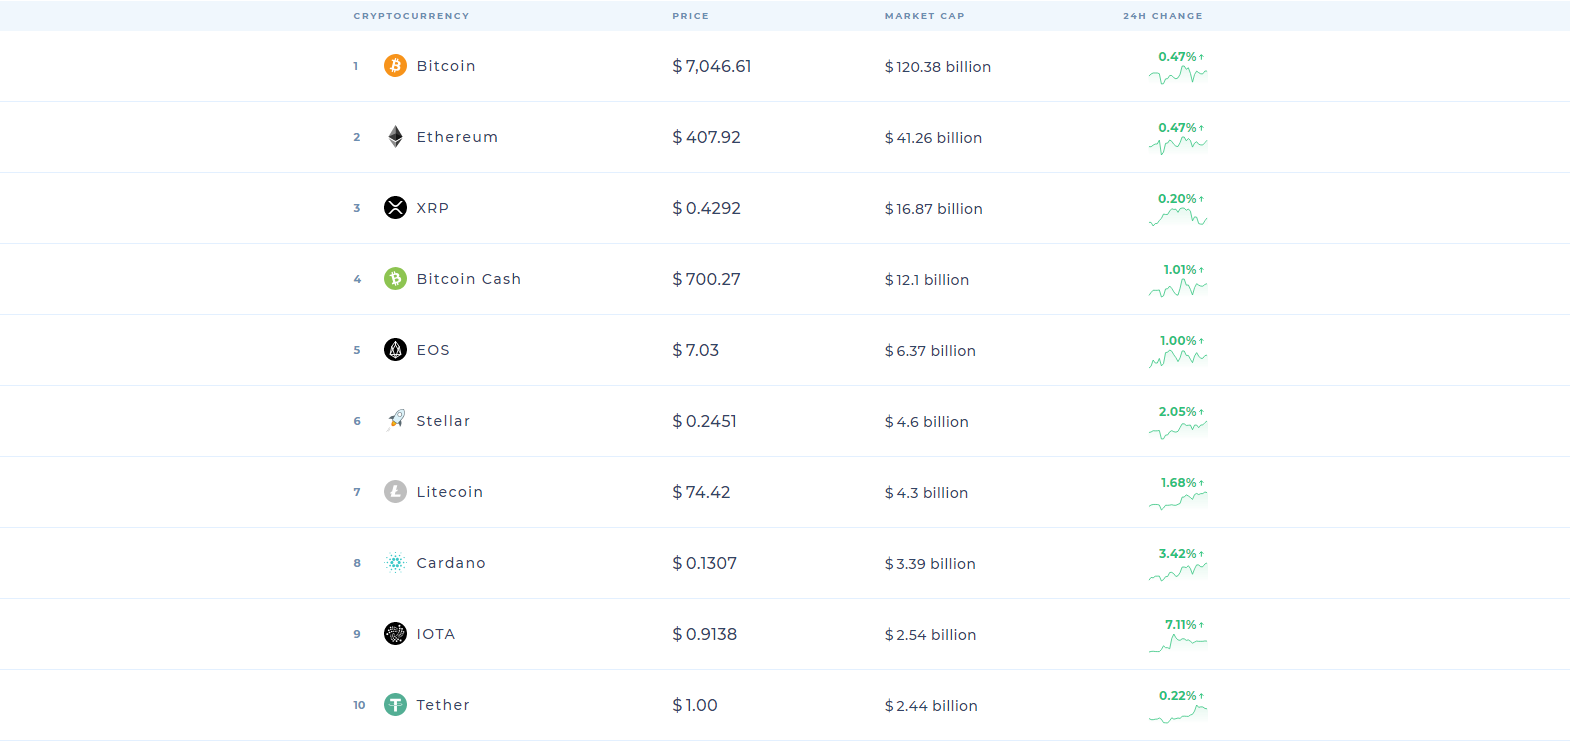This screenshot has height=743, width=1570.
Task: Click EOS's 24h sparkline chart
Action: tap(1178, 359)
